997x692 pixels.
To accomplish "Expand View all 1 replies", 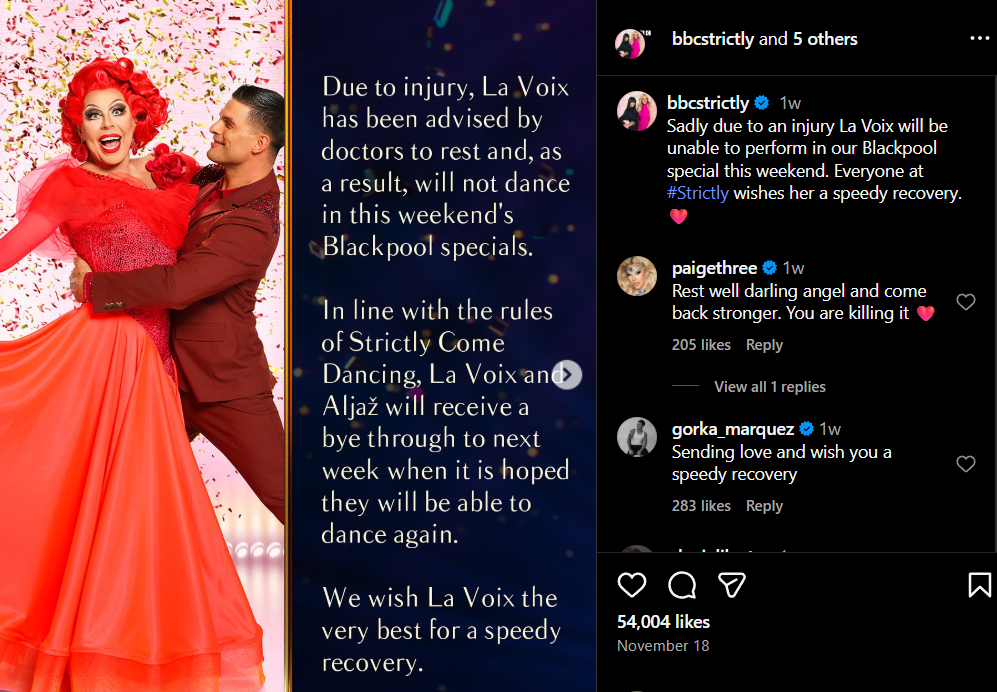I will (x=769, y=387).
